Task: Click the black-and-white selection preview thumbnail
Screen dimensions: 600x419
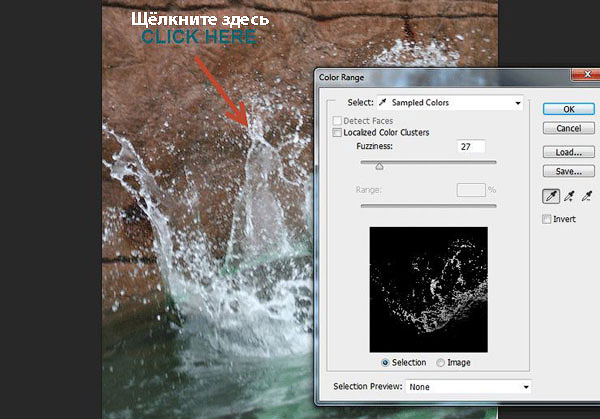Action: click(x=429, y=290)
